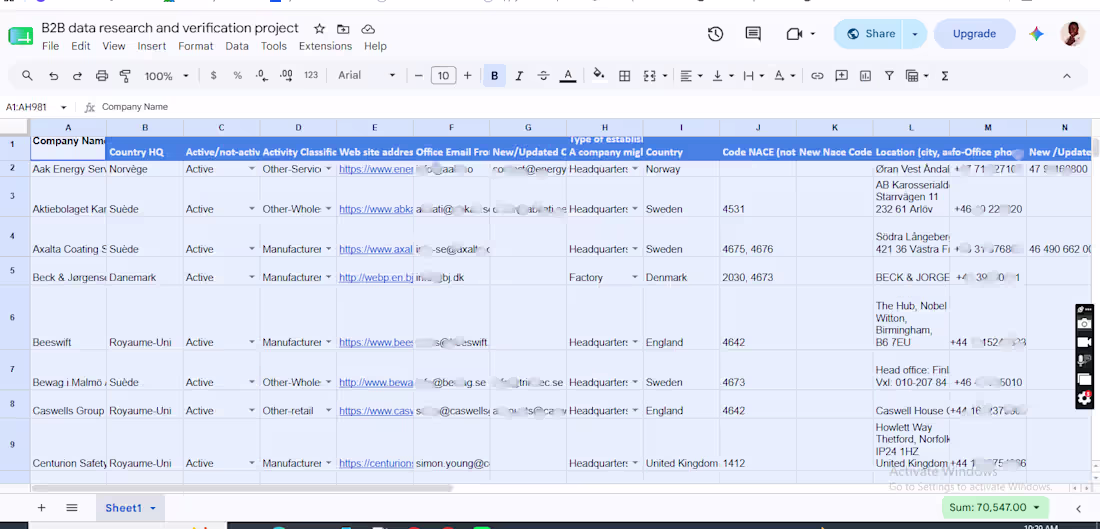Open horizontal align dropdown
Viewport: 1100px width, 529px height.
coord(691,76)
